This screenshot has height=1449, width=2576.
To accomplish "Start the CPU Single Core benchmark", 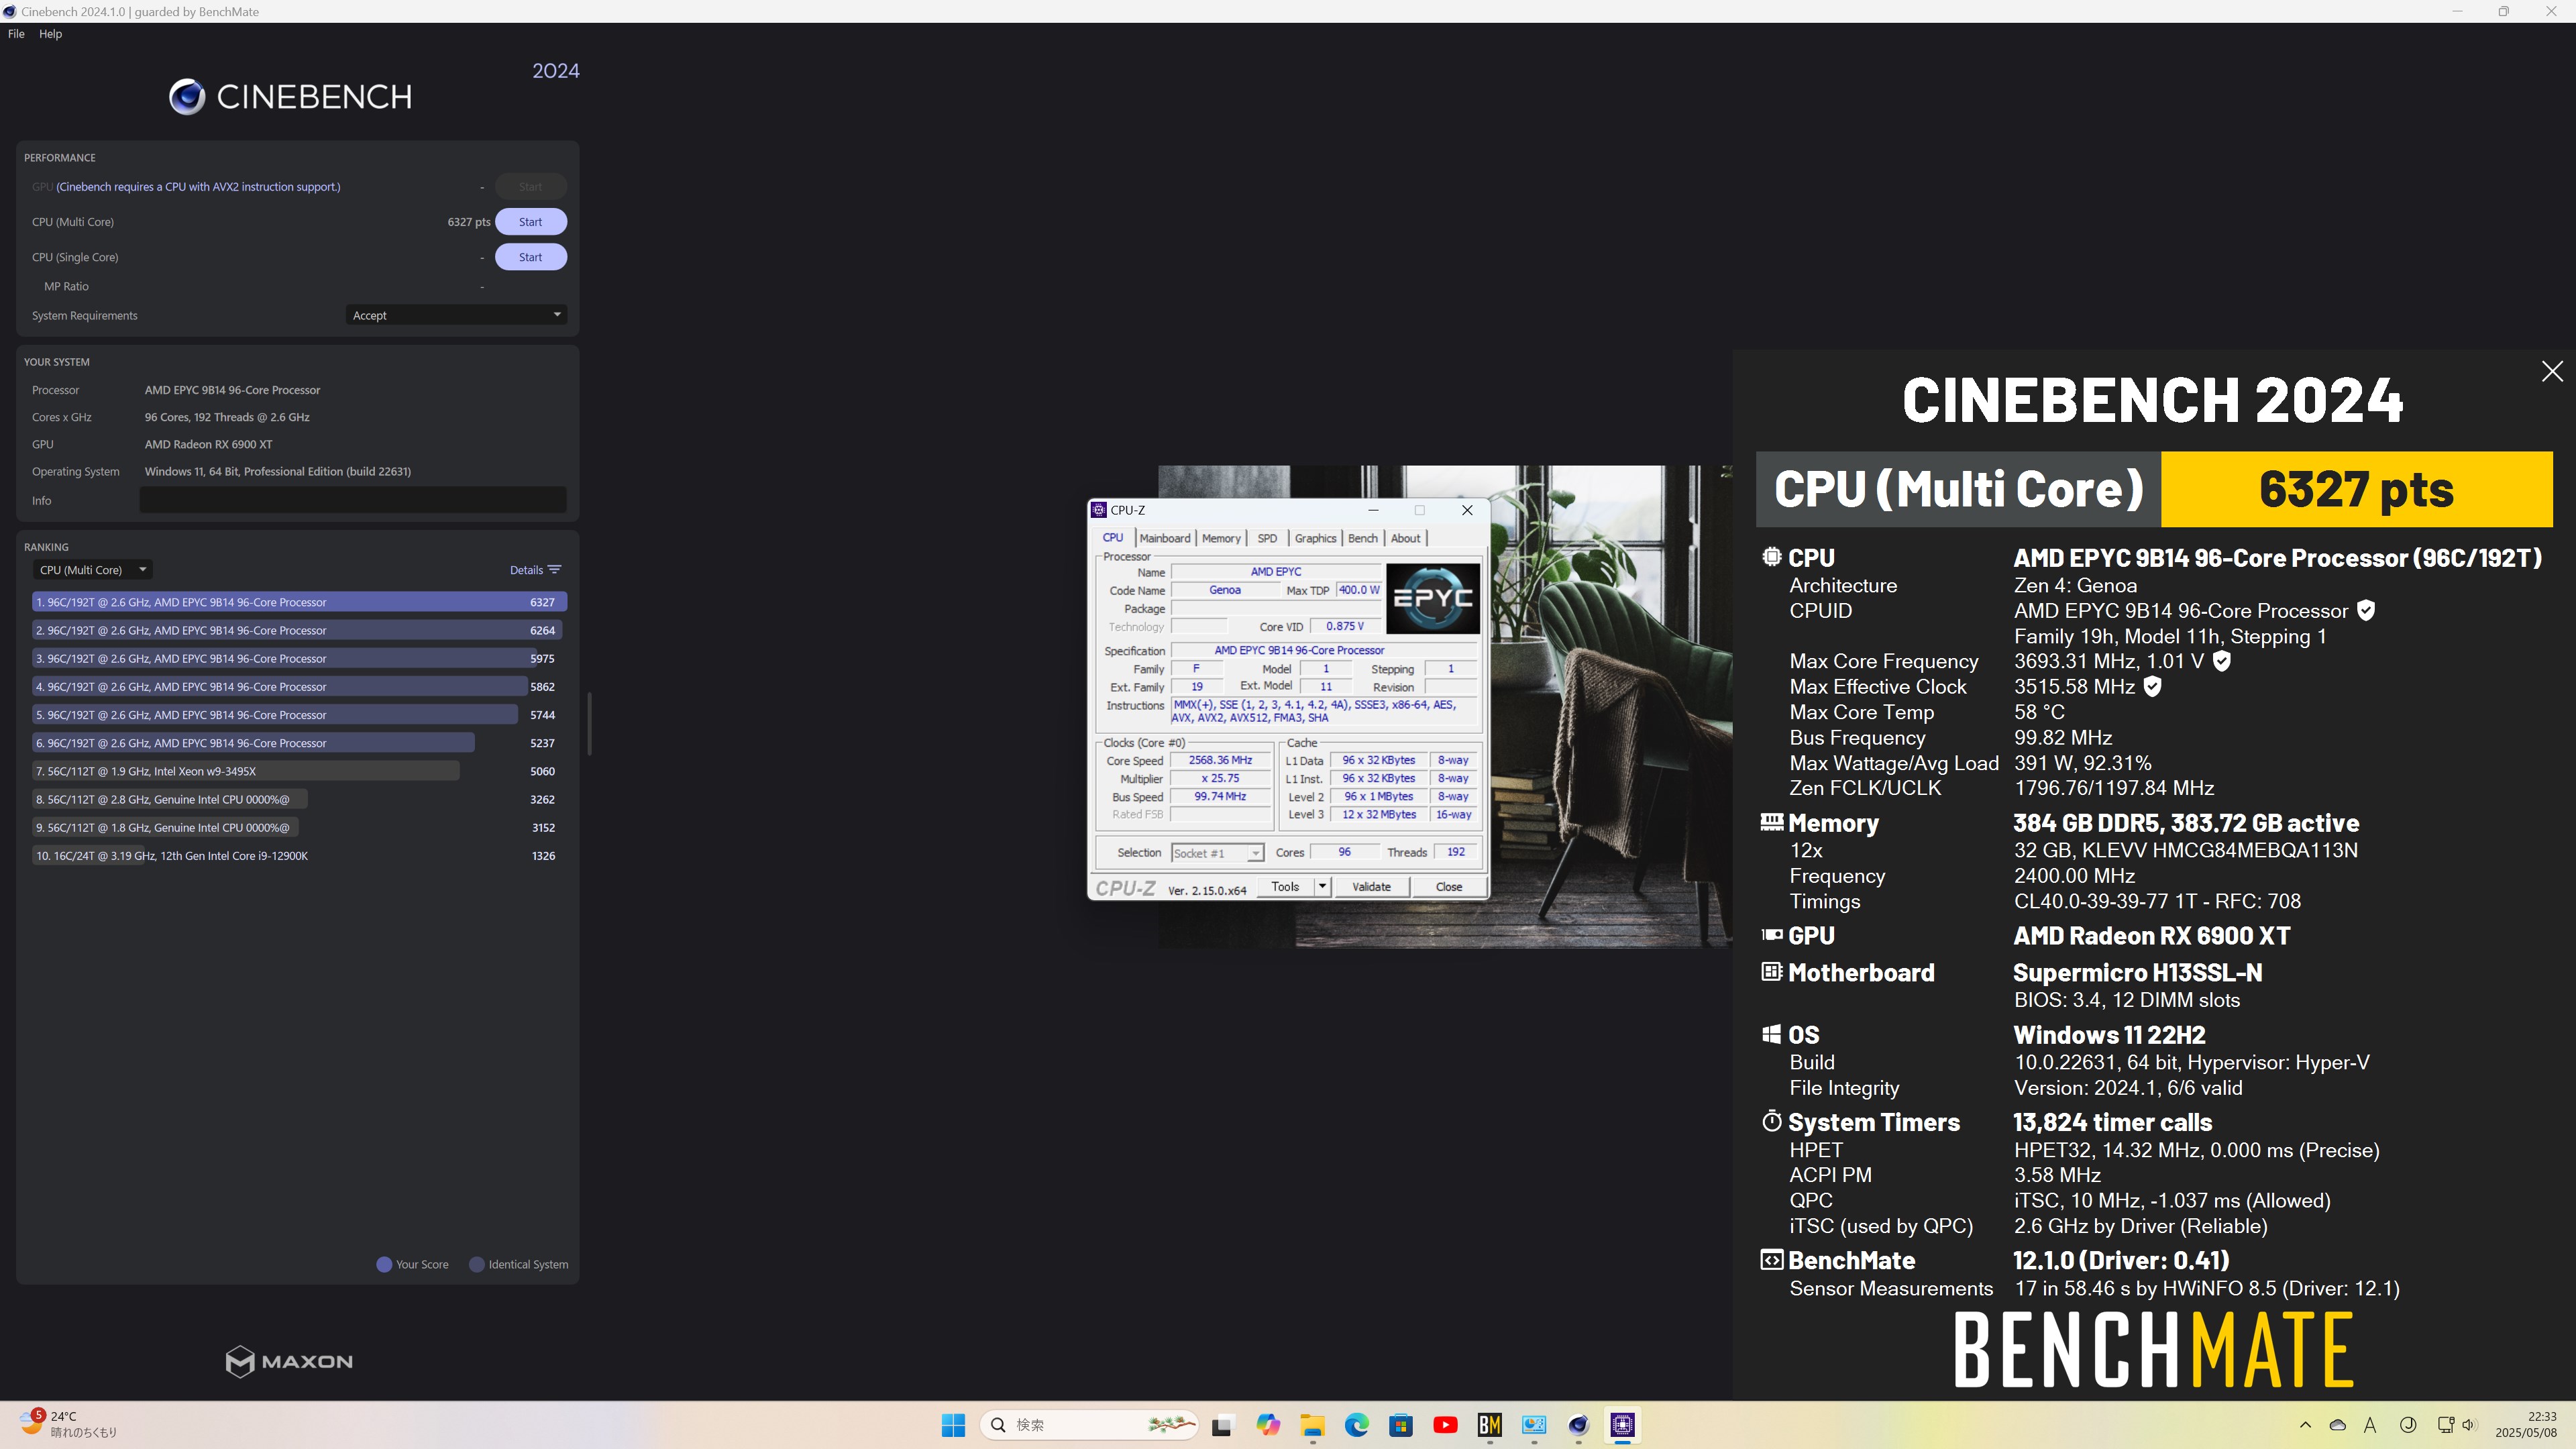I will 531,257.
